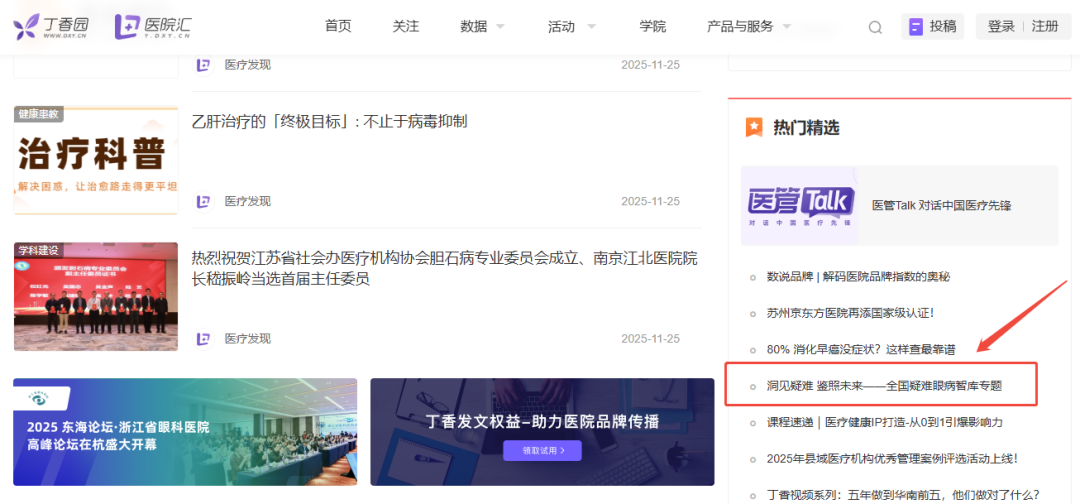Click the search magnifier icon

coord(875,28)
